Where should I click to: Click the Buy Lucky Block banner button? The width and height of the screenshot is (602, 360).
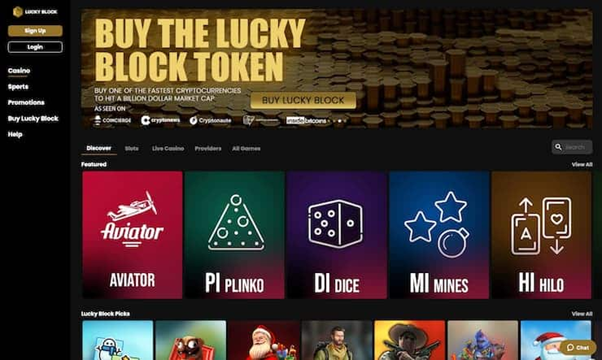click(303, 100)
